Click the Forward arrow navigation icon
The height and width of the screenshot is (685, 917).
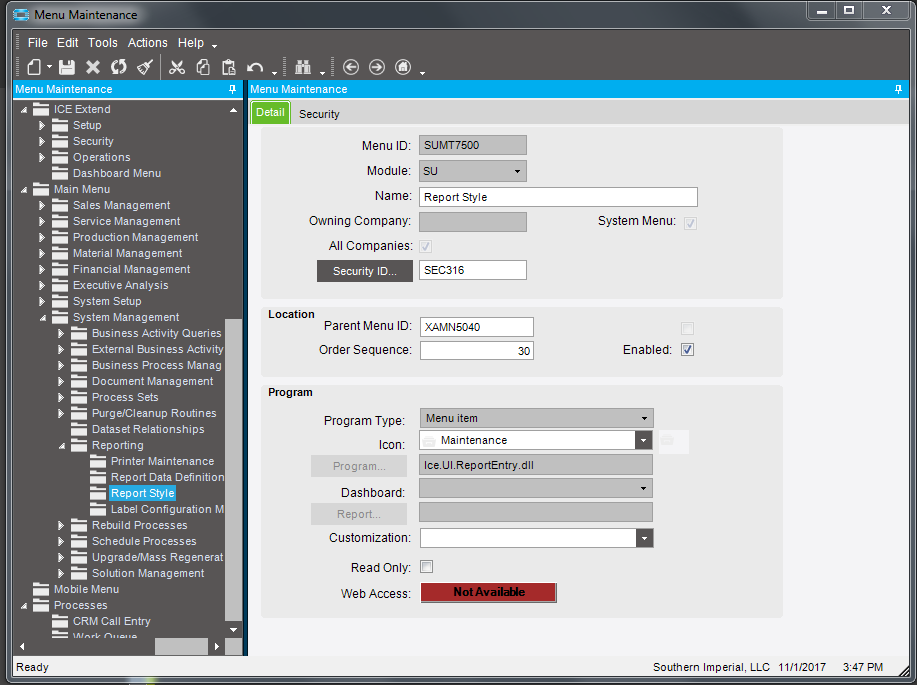377,67
